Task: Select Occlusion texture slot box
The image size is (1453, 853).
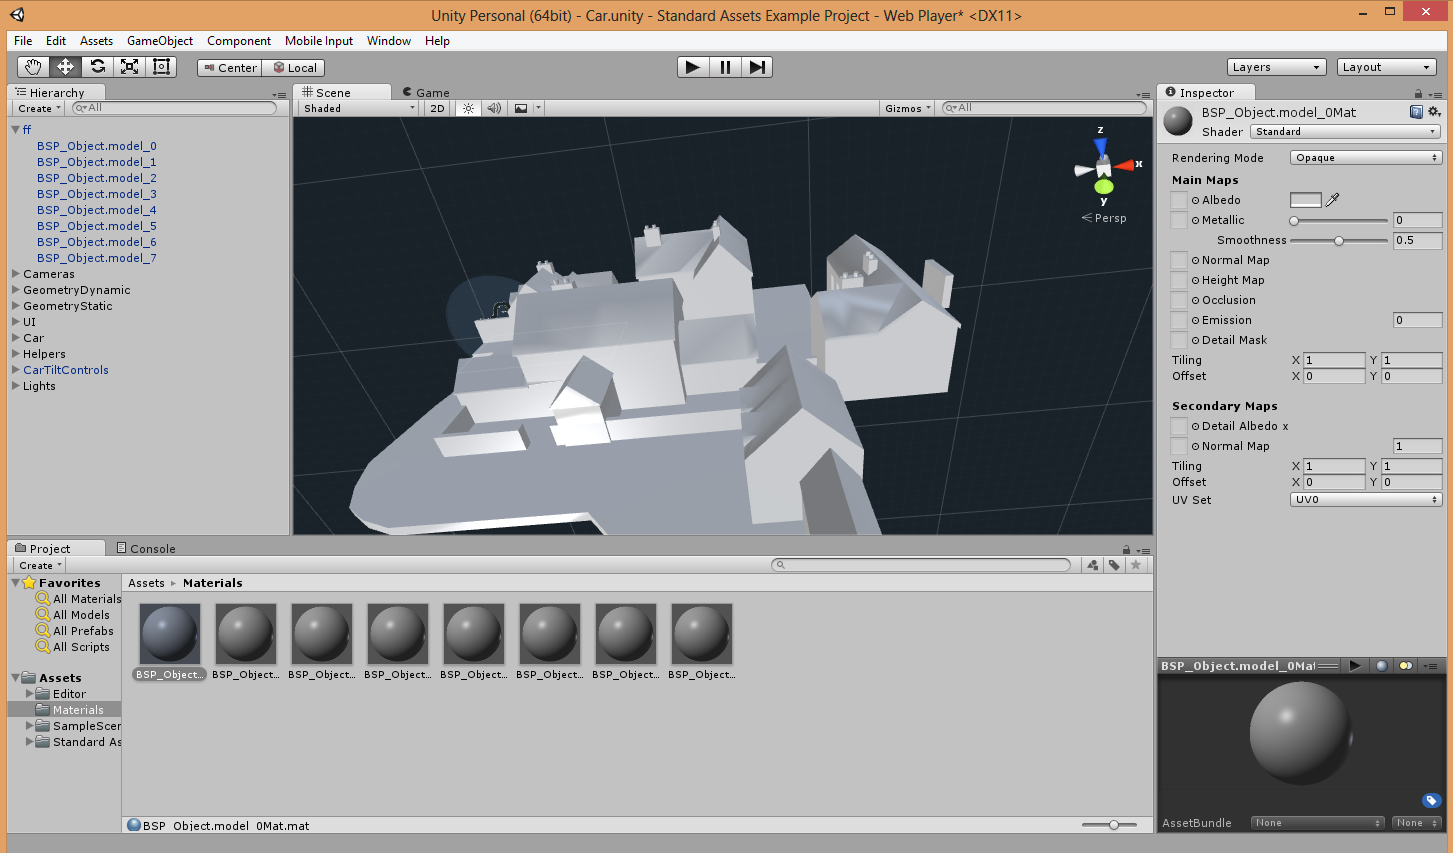Action: click(x=1179, y=300)
